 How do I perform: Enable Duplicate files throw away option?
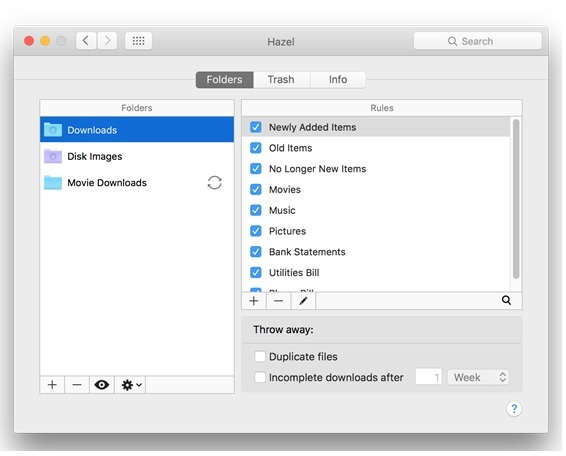[x=260, y=356]
